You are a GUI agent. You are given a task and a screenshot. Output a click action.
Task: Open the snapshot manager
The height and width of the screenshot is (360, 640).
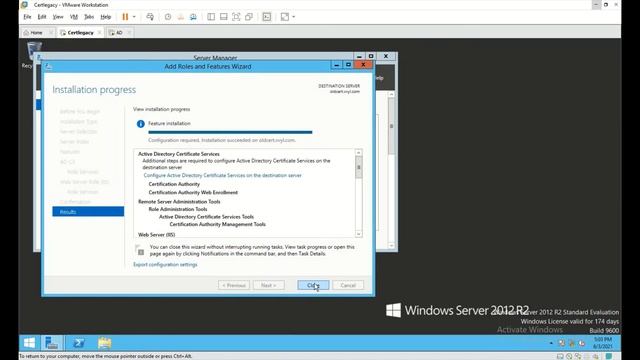[x=193, y=17]
